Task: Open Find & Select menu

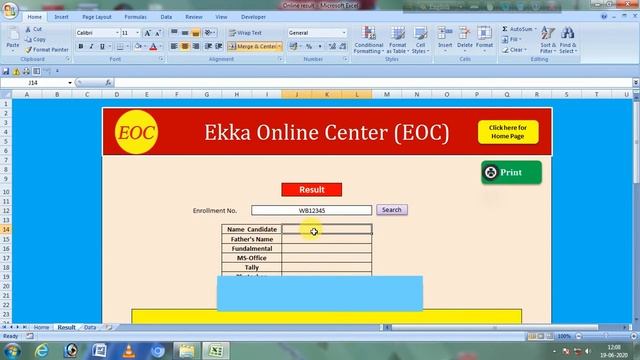Action: 568,40
